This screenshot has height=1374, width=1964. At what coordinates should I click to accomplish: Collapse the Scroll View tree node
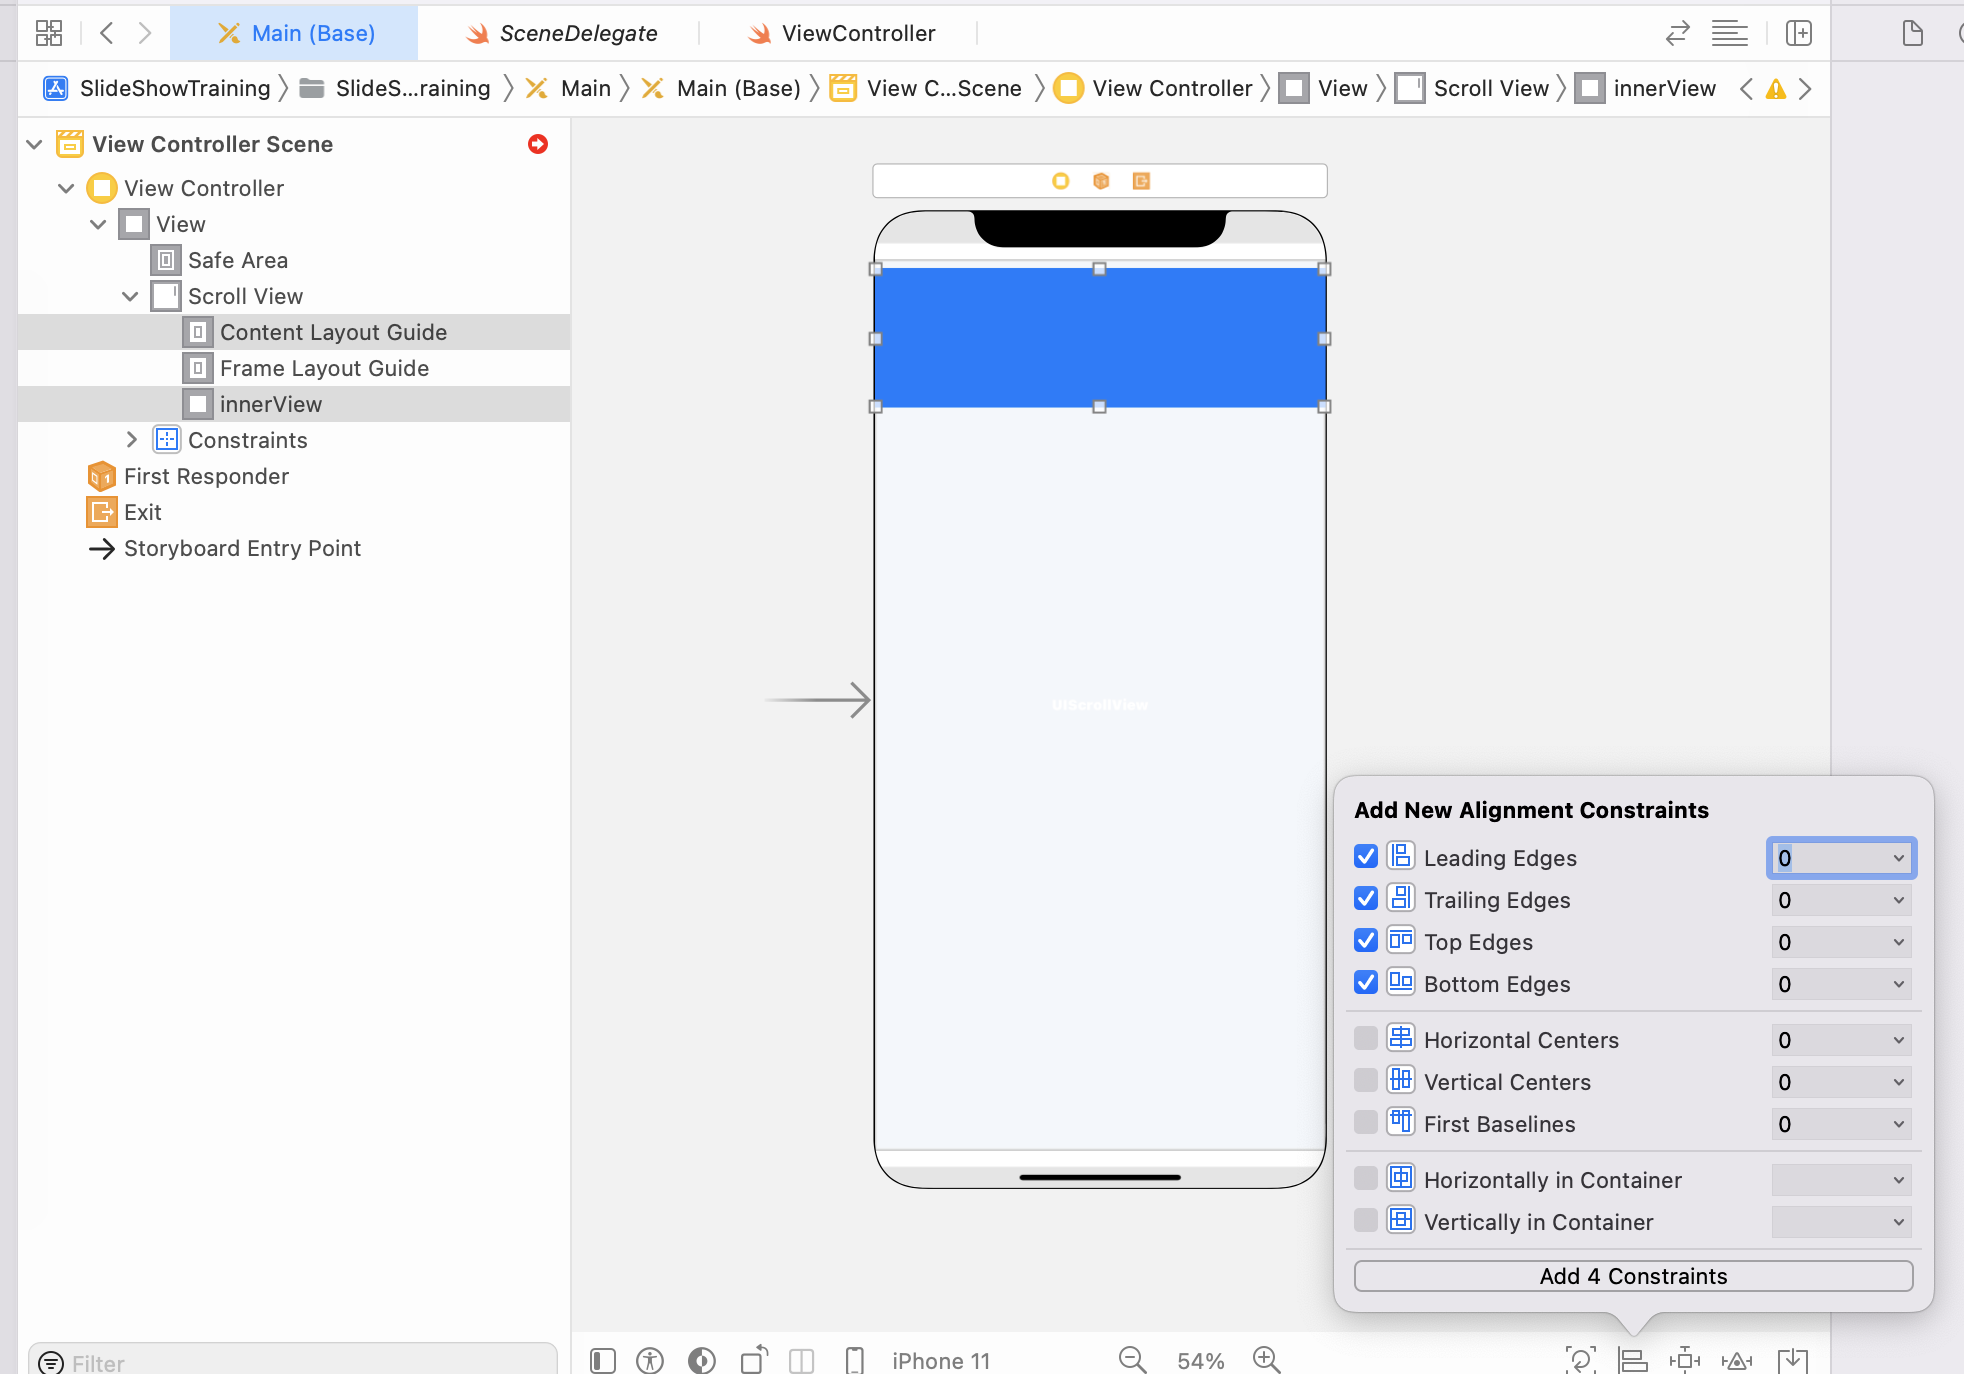coord(130,296)
